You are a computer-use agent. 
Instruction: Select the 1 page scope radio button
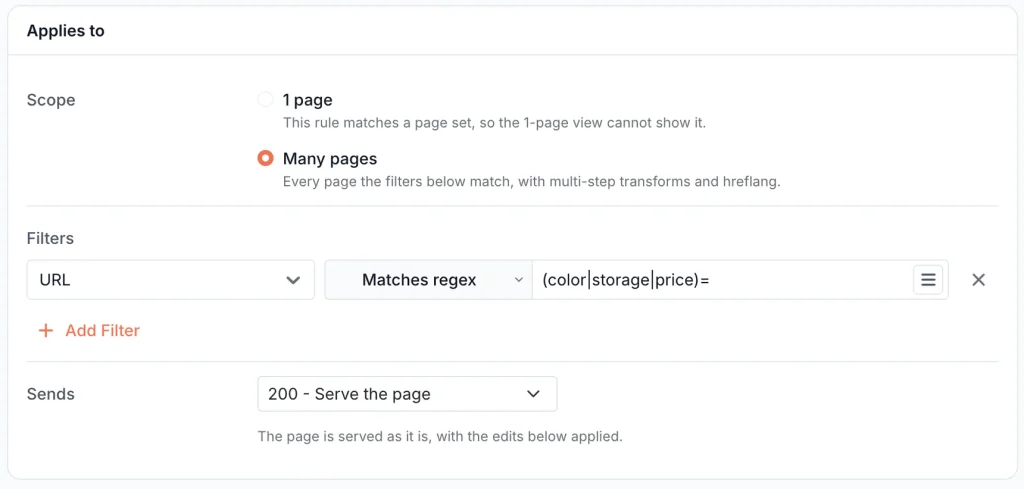click(x=265, y=100)
